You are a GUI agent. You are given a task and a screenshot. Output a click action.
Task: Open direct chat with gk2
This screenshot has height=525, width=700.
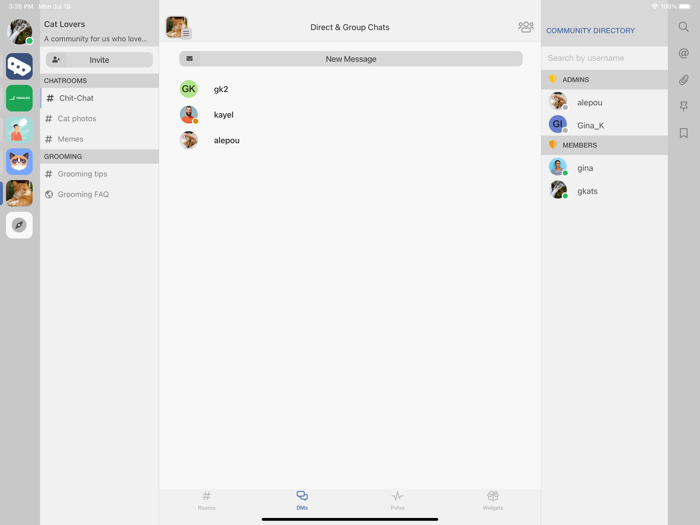pyautogui.click(x=351, y=89)
